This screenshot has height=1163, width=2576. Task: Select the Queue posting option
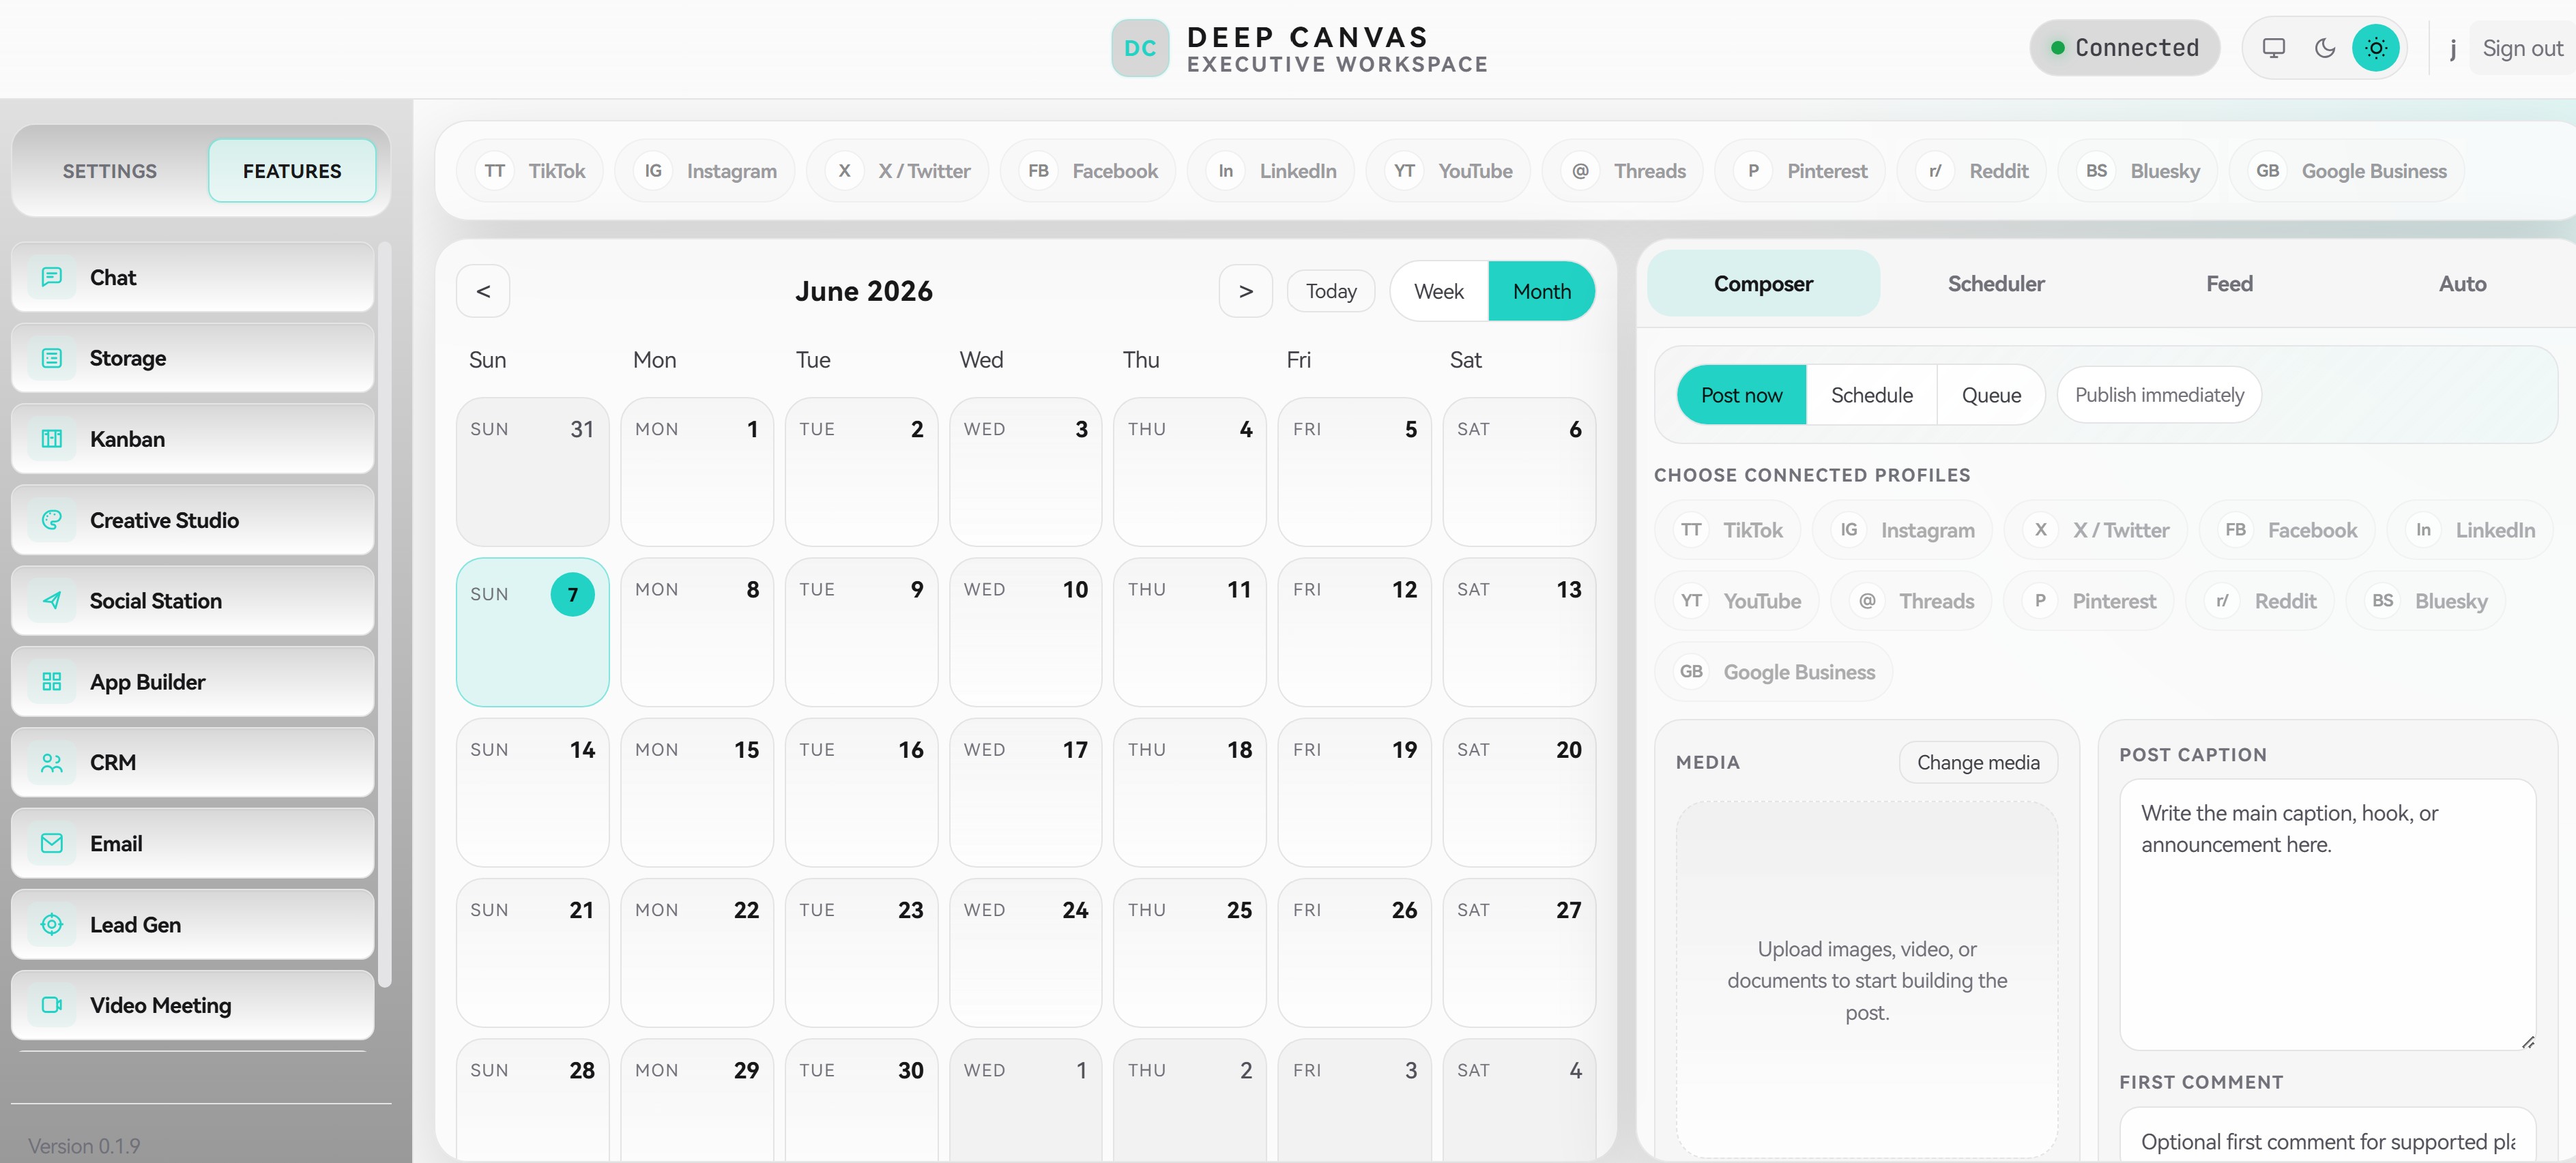[x=1991, y=395]
